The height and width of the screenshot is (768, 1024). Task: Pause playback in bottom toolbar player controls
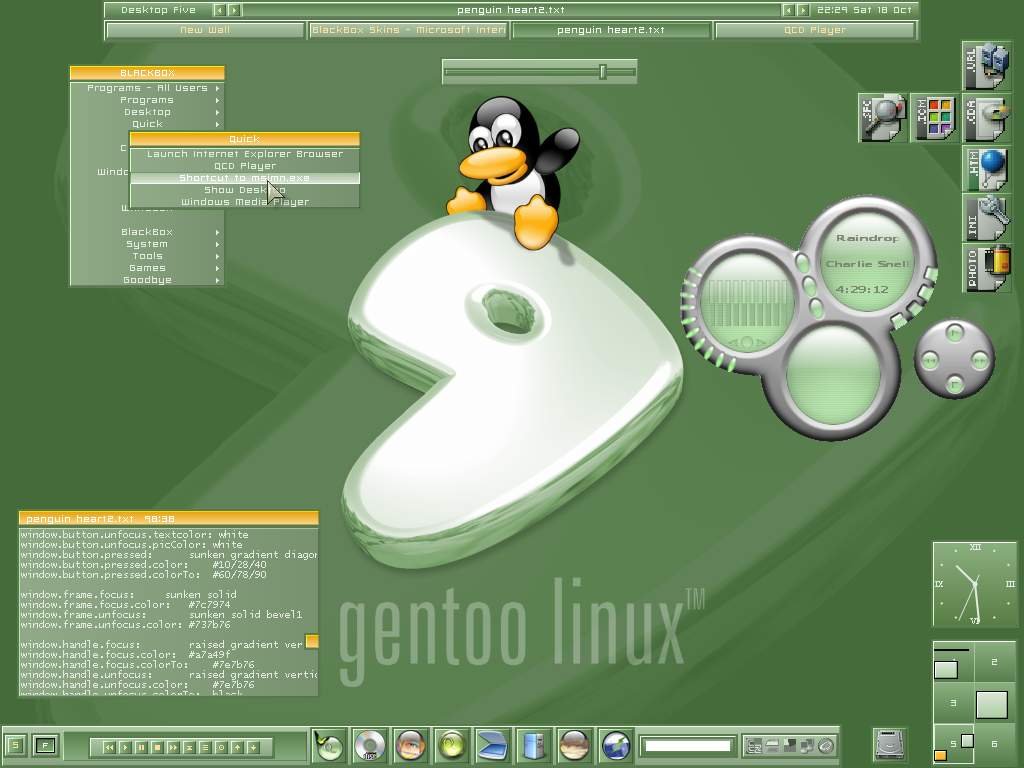141,747
